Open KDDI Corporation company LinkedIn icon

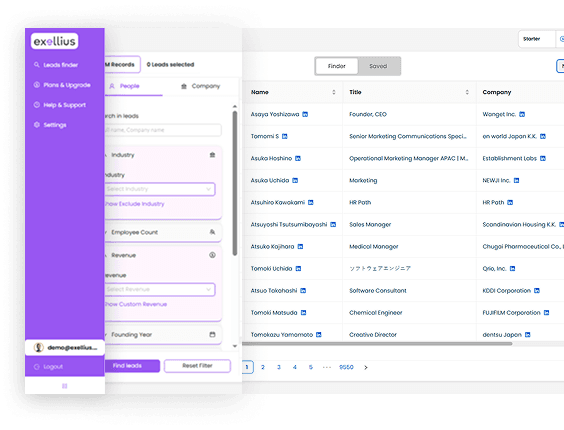[x=537, y=291]
